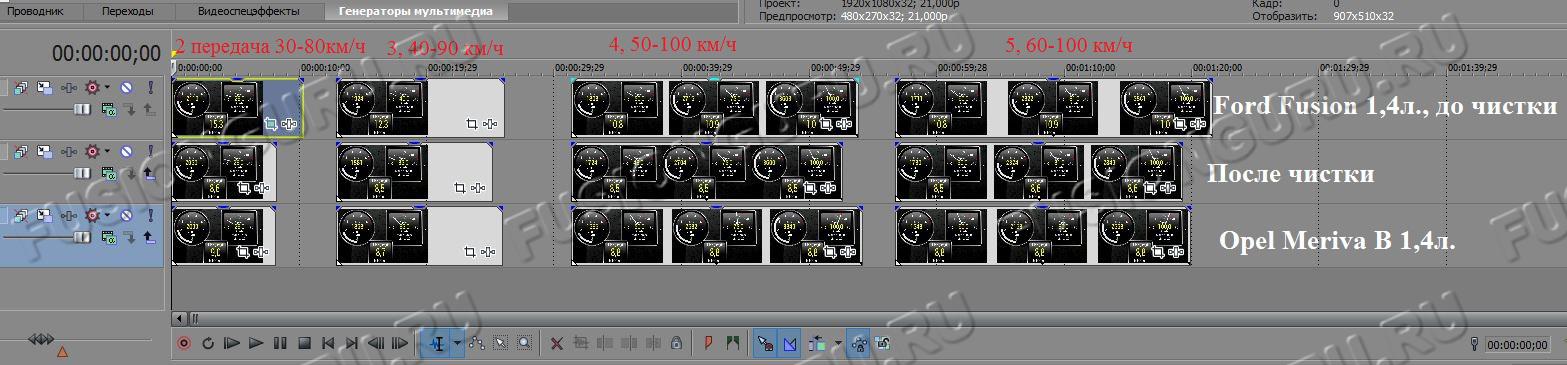Insert a marker with the red flag icon
Image resolution: width=1567 pixels, height=365 pixels.
point(709,343)
